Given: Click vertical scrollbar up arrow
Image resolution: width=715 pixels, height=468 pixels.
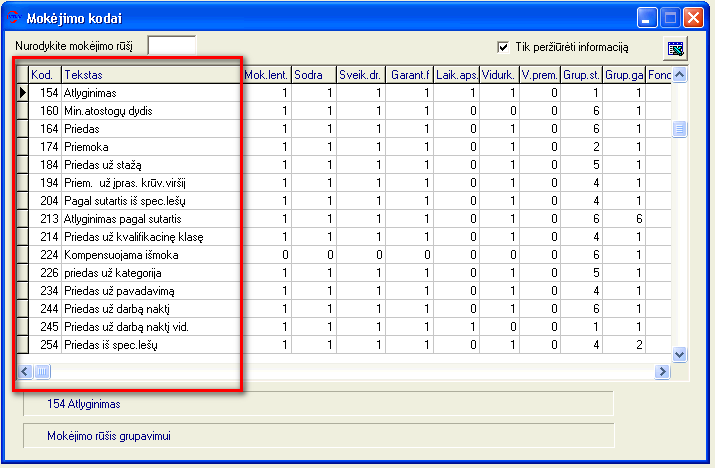Looking at the screenshot, I should click(x=679, y=74).
